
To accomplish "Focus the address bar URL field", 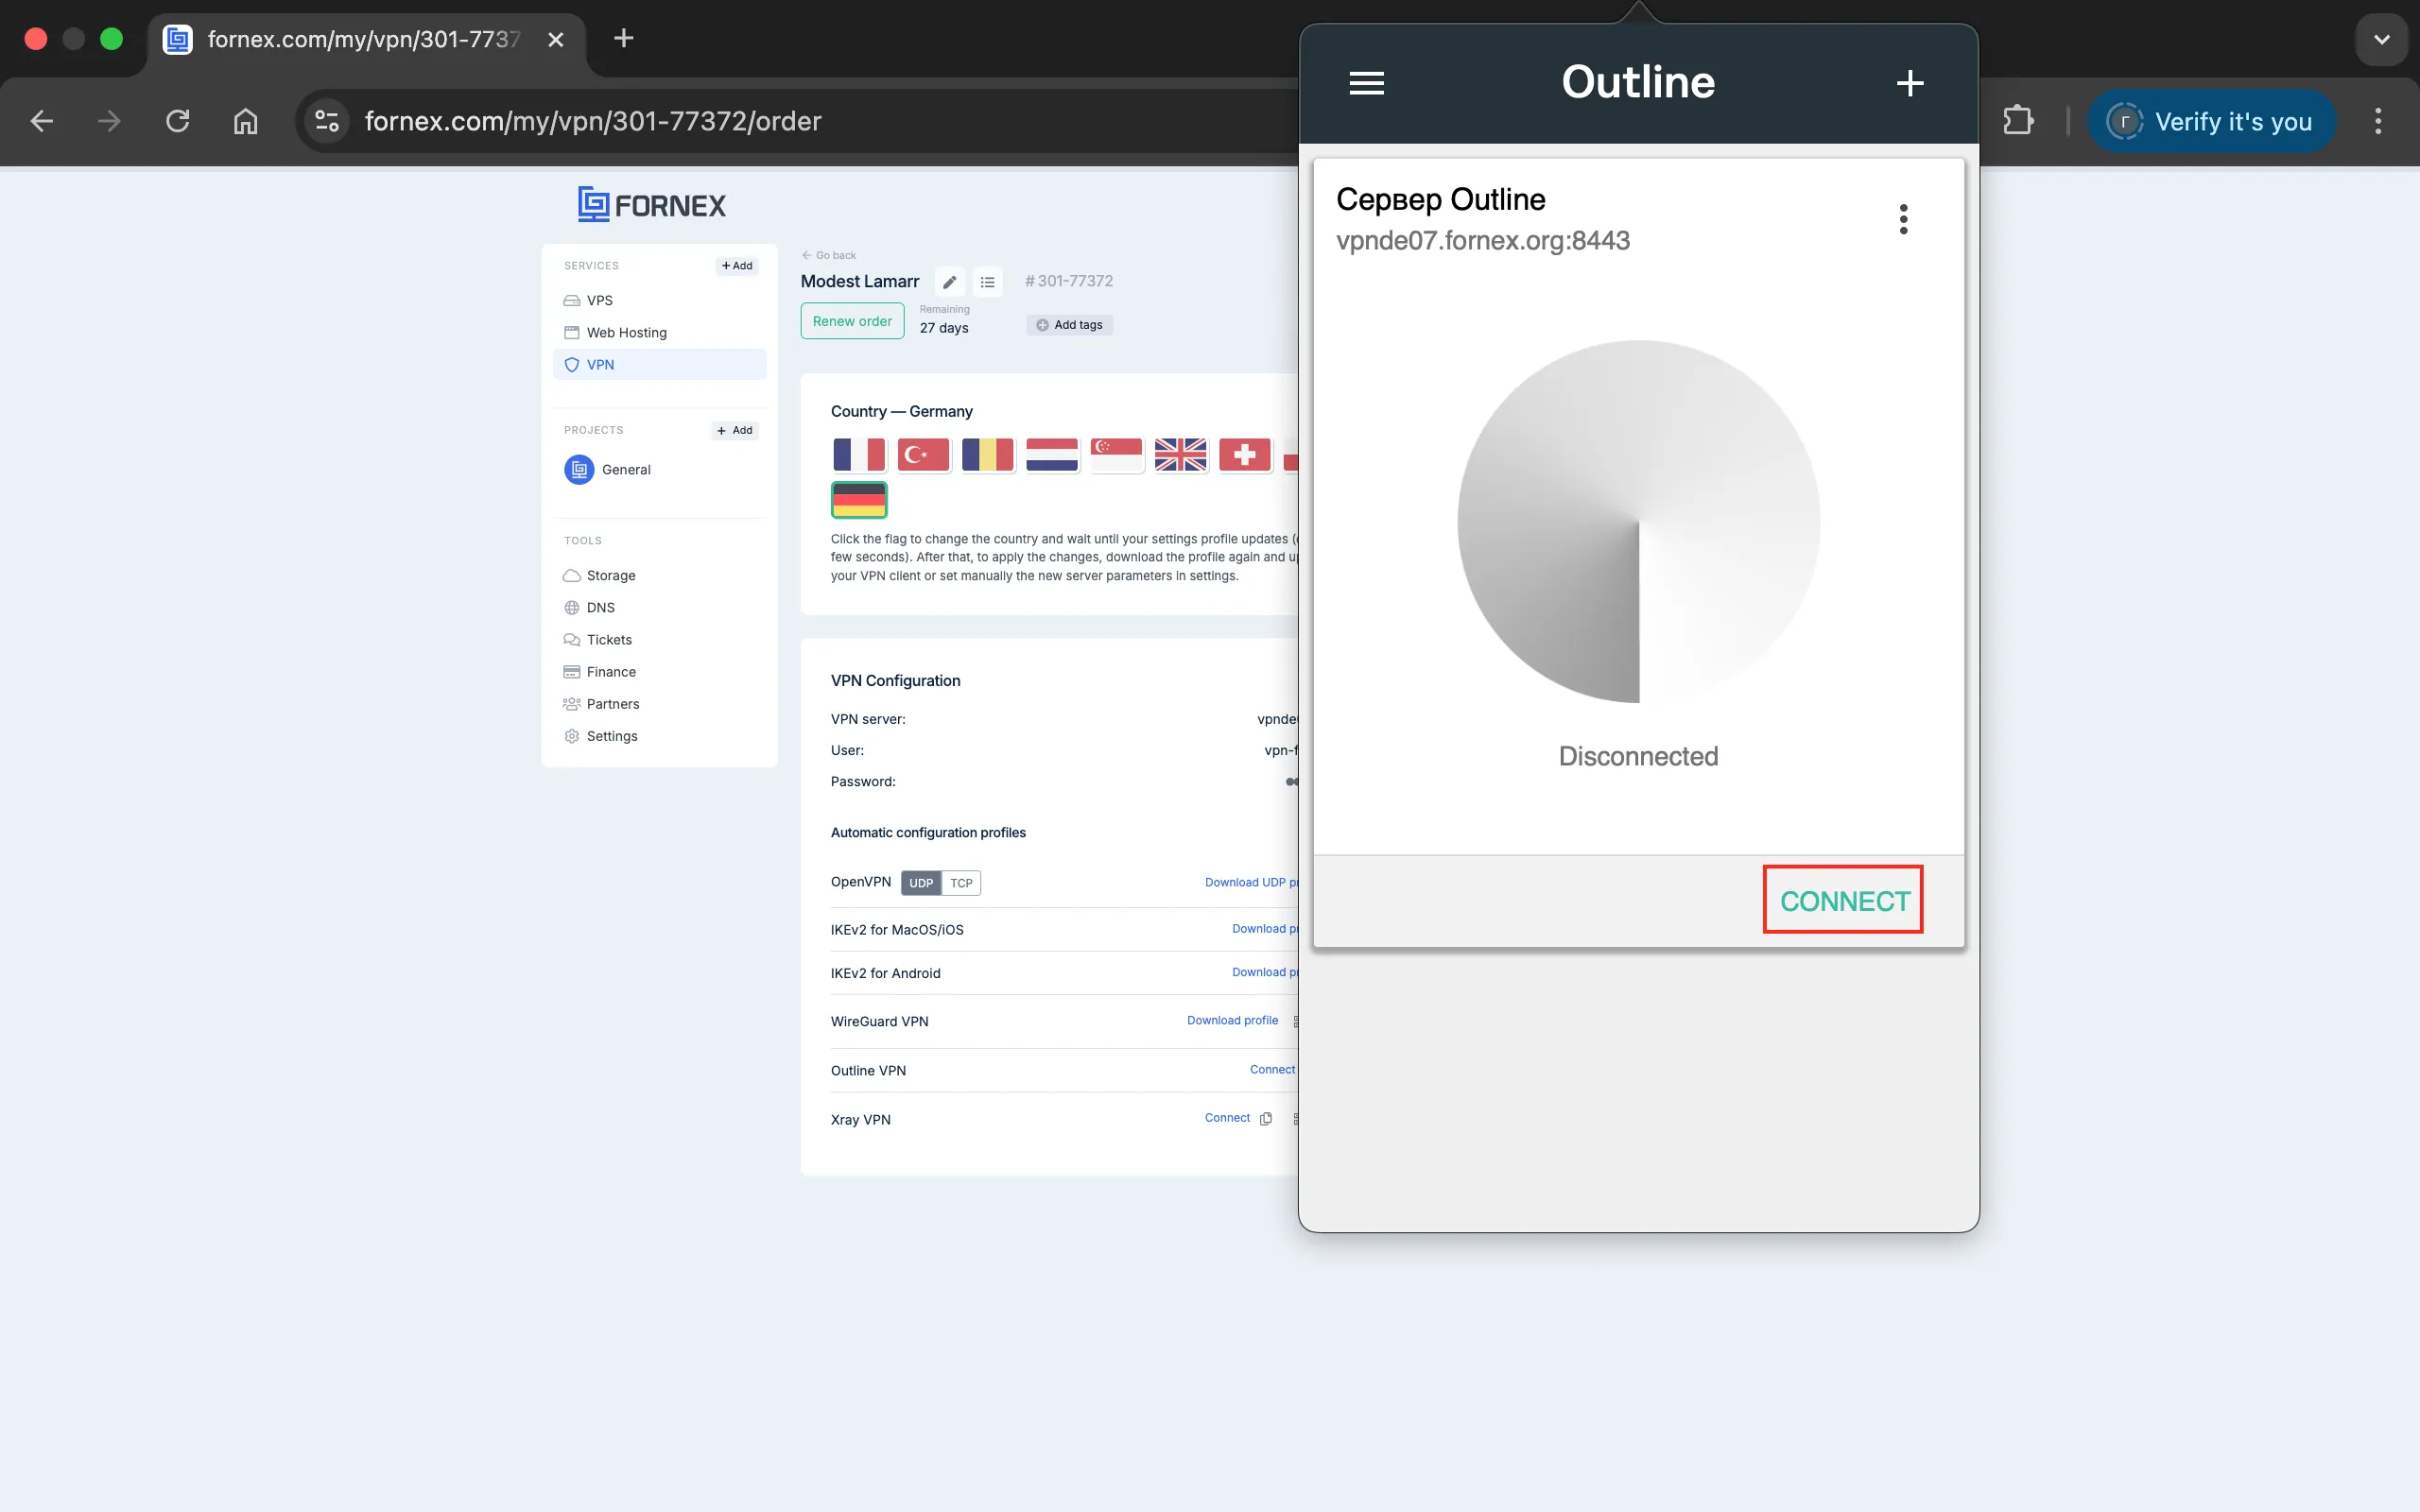I will [592, 121].
